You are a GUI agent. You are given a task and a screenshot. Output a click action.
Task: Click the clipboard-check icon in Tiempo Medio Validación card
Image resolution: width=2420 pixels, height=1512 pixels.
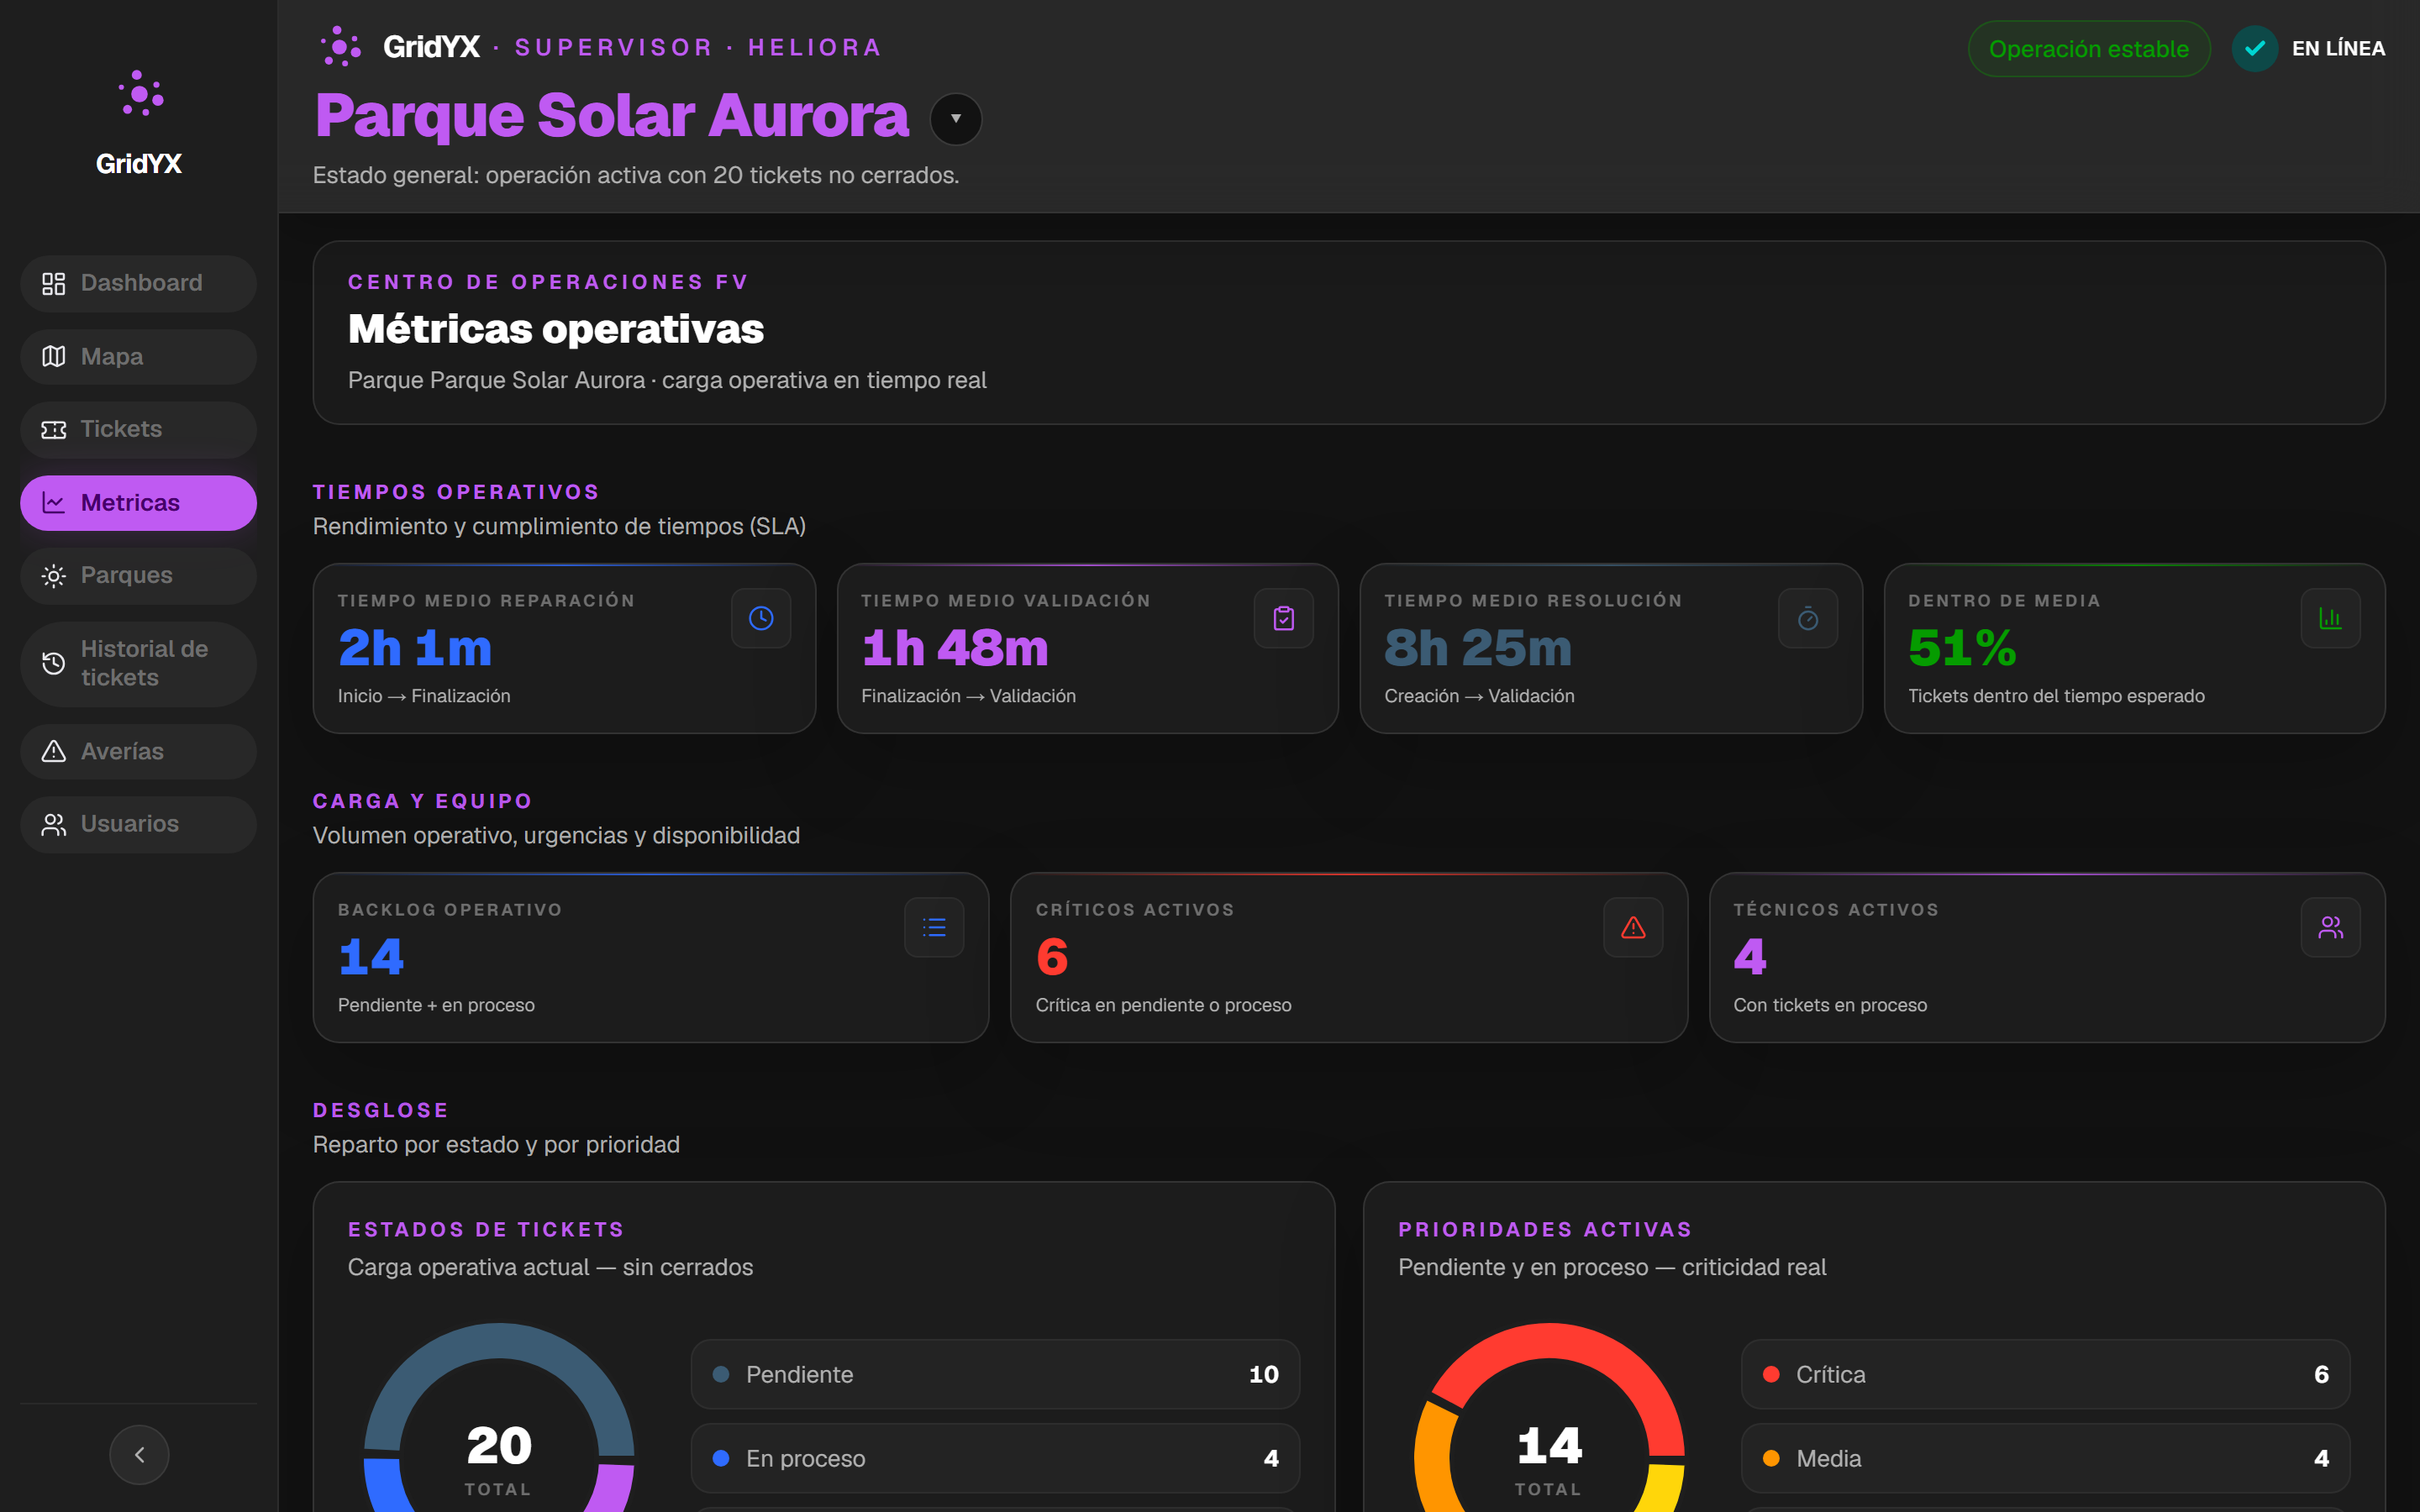tap(1284, 618)
